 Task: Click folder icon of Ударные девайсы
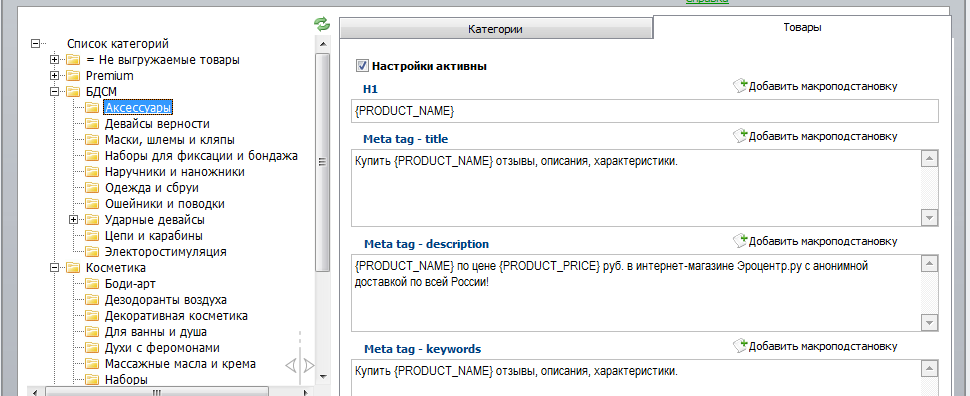(92, 220)
